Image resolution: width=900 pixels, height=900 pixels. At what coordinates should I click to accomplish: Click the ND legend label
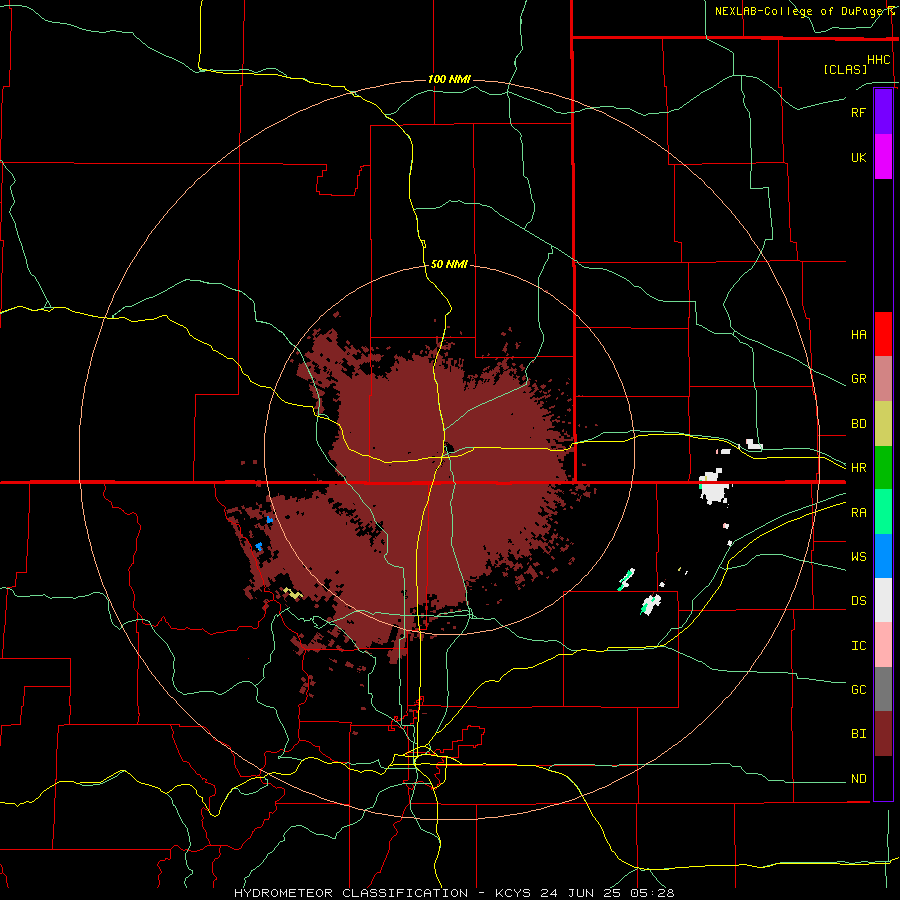click(858, 779)
